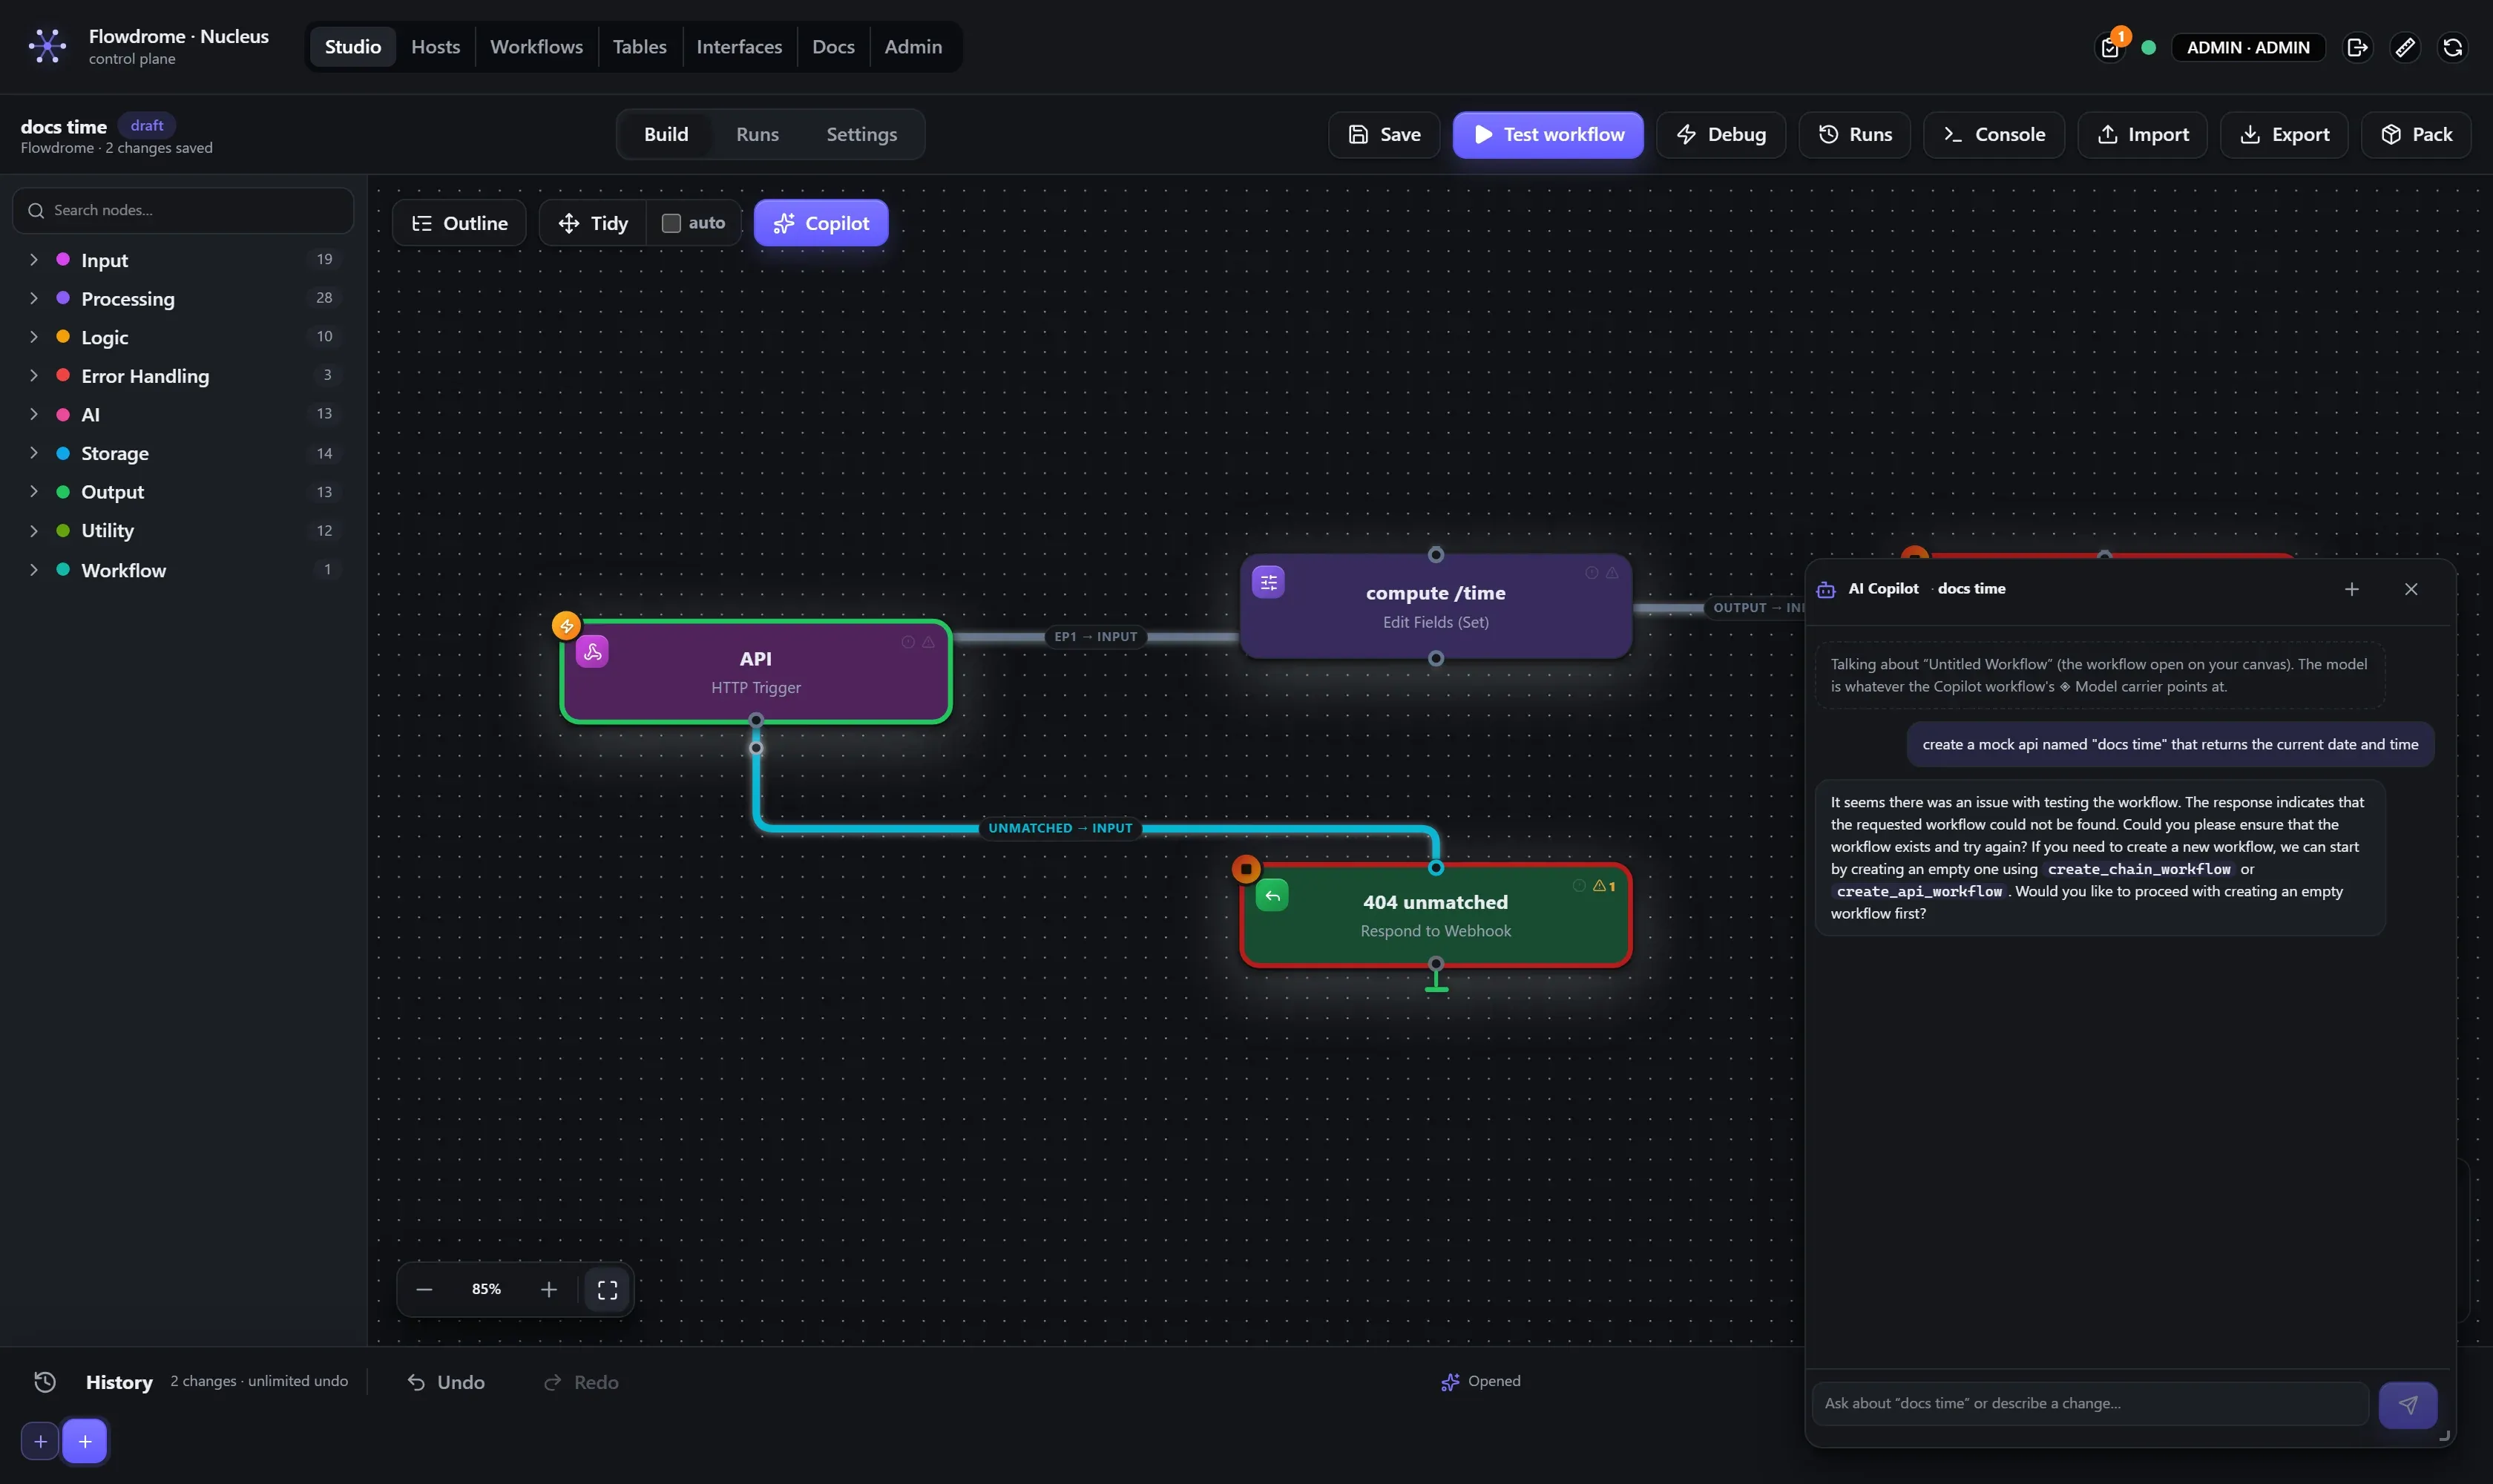2493x1484 pixels.
Task: Switch to the Runs tab
Action: (757, 135)
